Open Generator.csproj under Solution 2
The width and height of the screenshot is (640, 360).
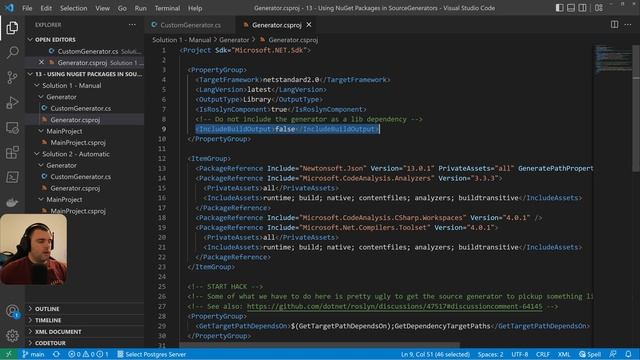(x=85, y=188)
